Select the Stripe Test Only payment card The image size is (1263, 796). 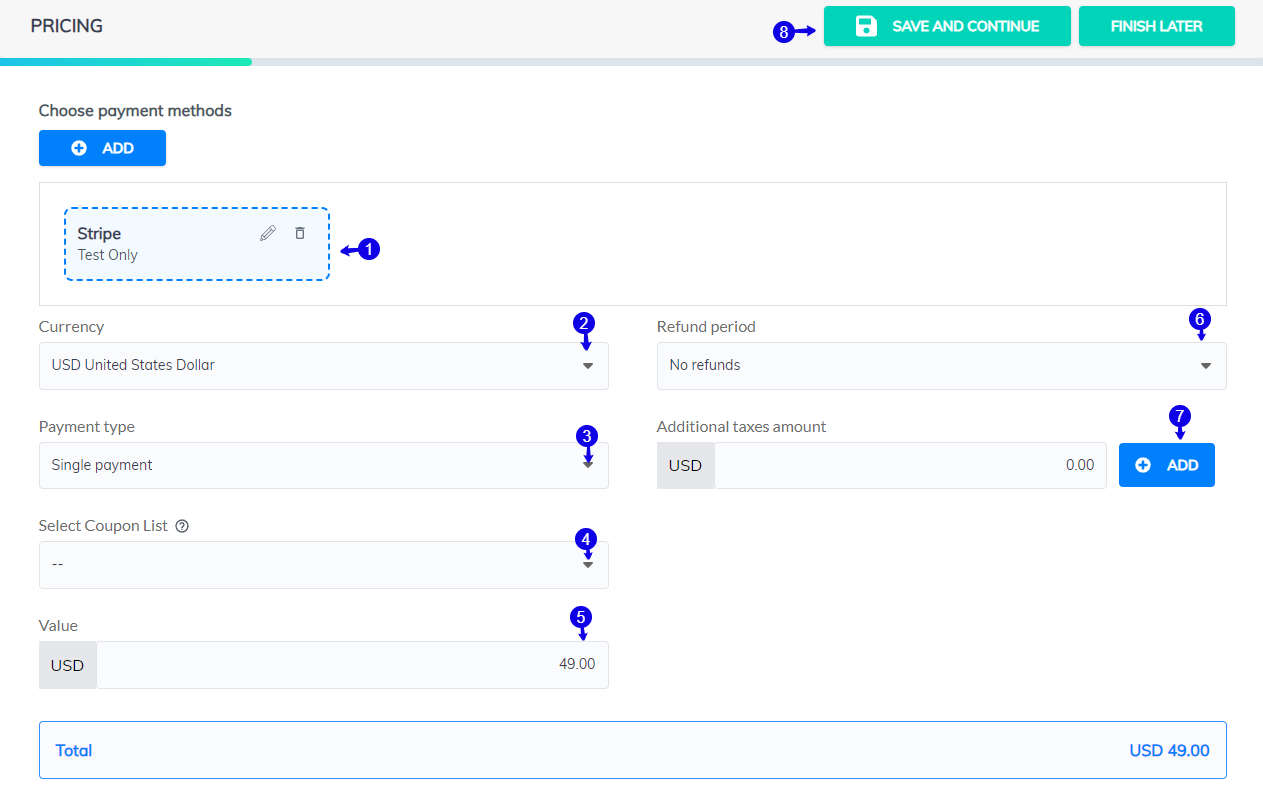coord(160,243)
